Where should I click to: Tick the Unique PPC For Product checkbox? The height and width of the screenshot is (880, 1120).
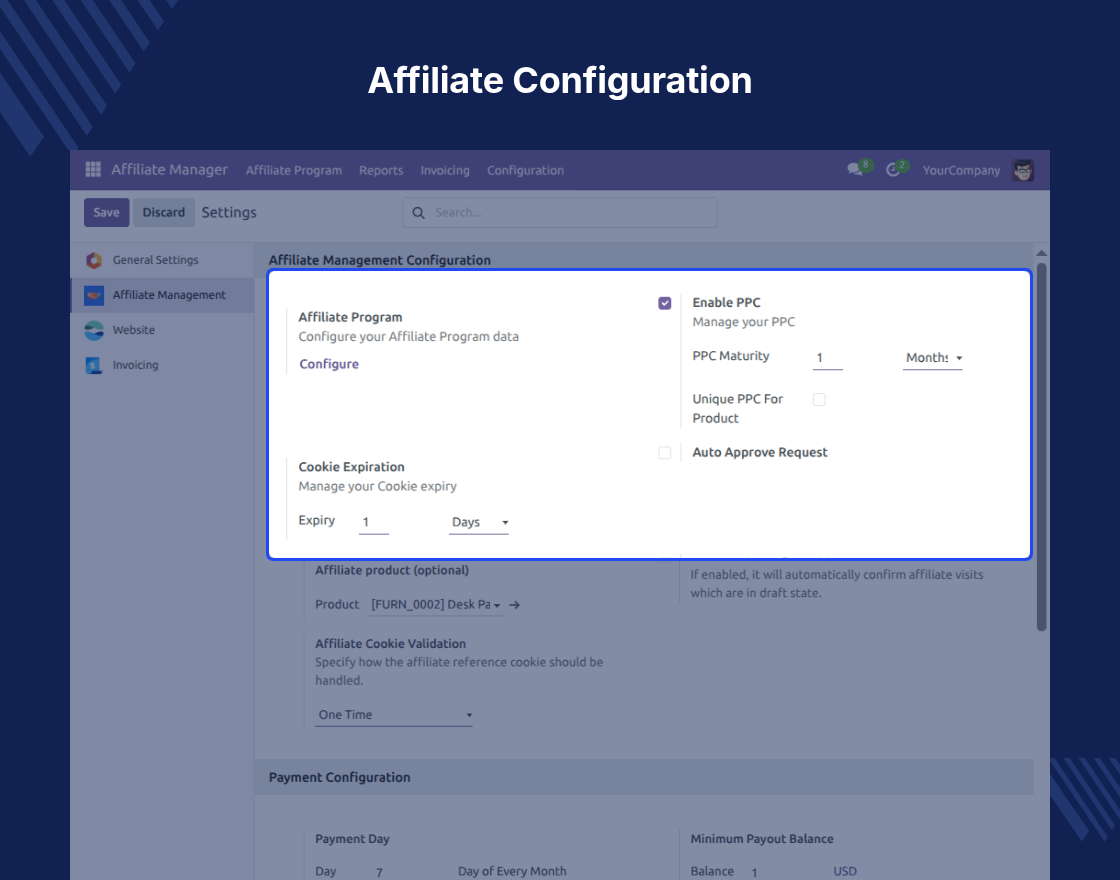pos(819,399)
